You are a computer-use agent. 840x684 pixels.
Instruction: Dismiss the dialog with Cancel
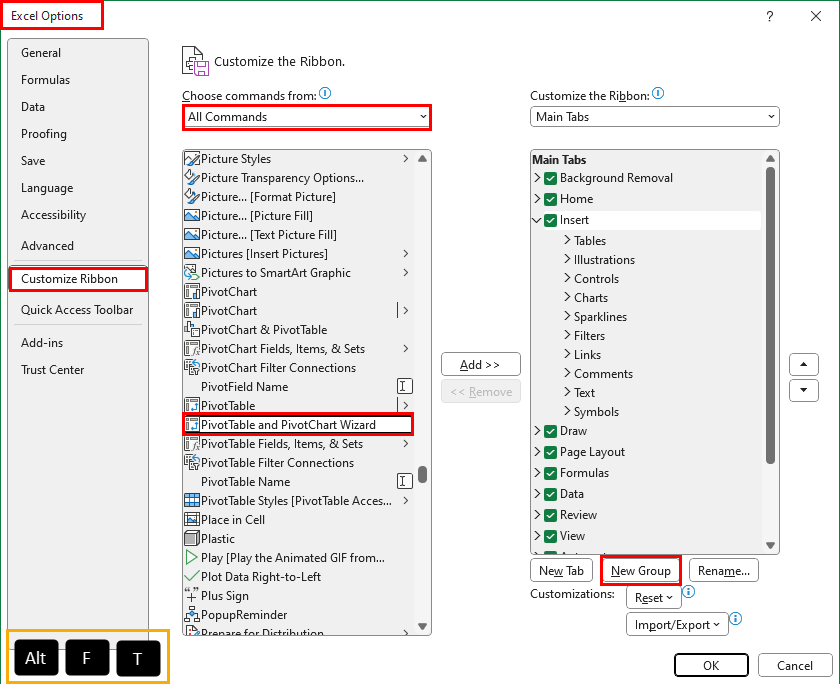point(795,665)
